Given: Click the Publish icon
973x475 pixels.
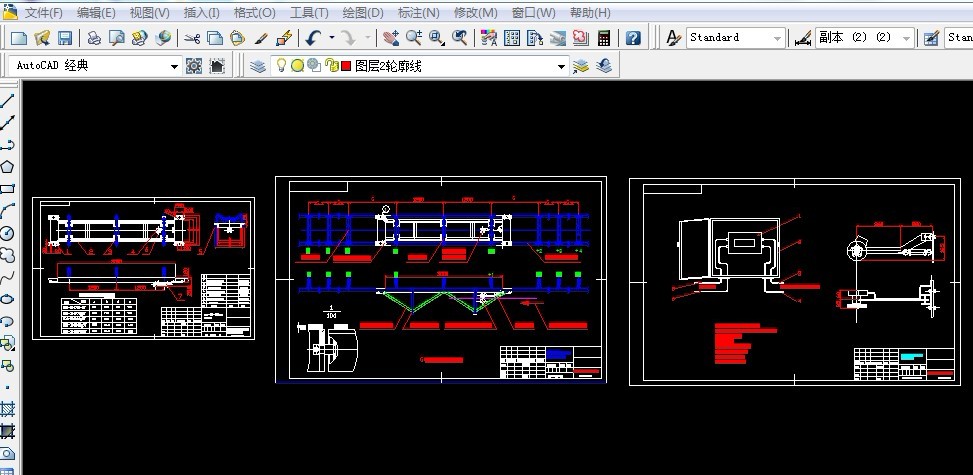Looking at the screenshot, I should pos(140,38).
